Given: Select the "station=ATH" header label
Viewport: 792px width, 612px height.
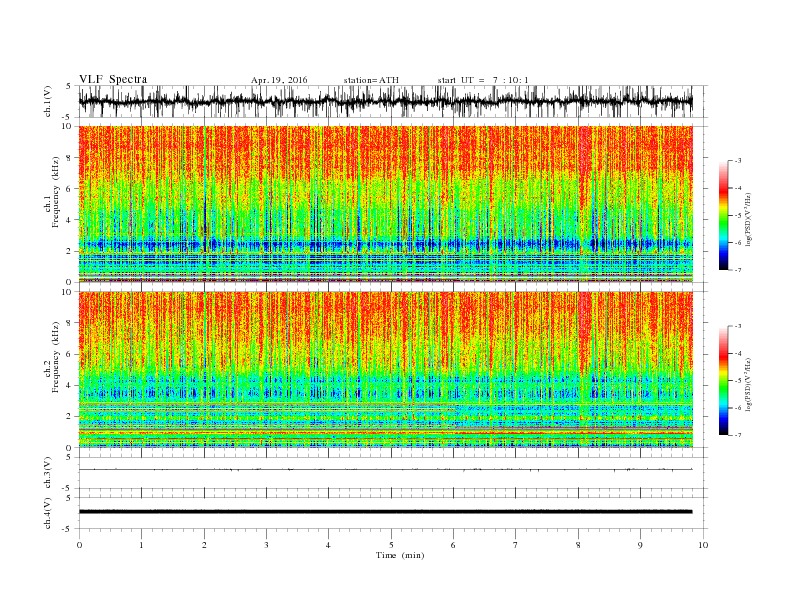Looking at the screenshot, I should point(371,80).
